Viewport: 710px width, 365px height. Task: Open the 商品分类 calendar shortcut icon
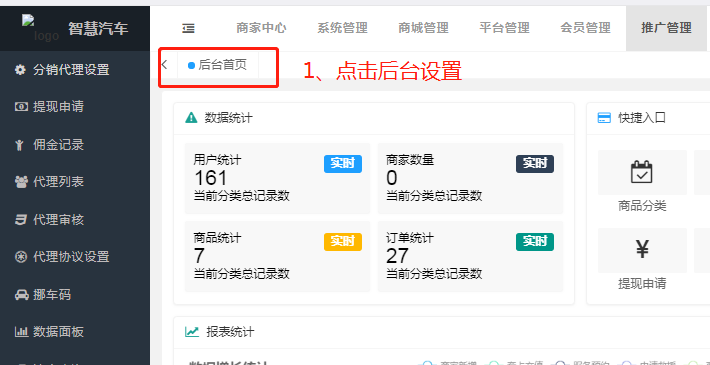click(x=642, y=173)
